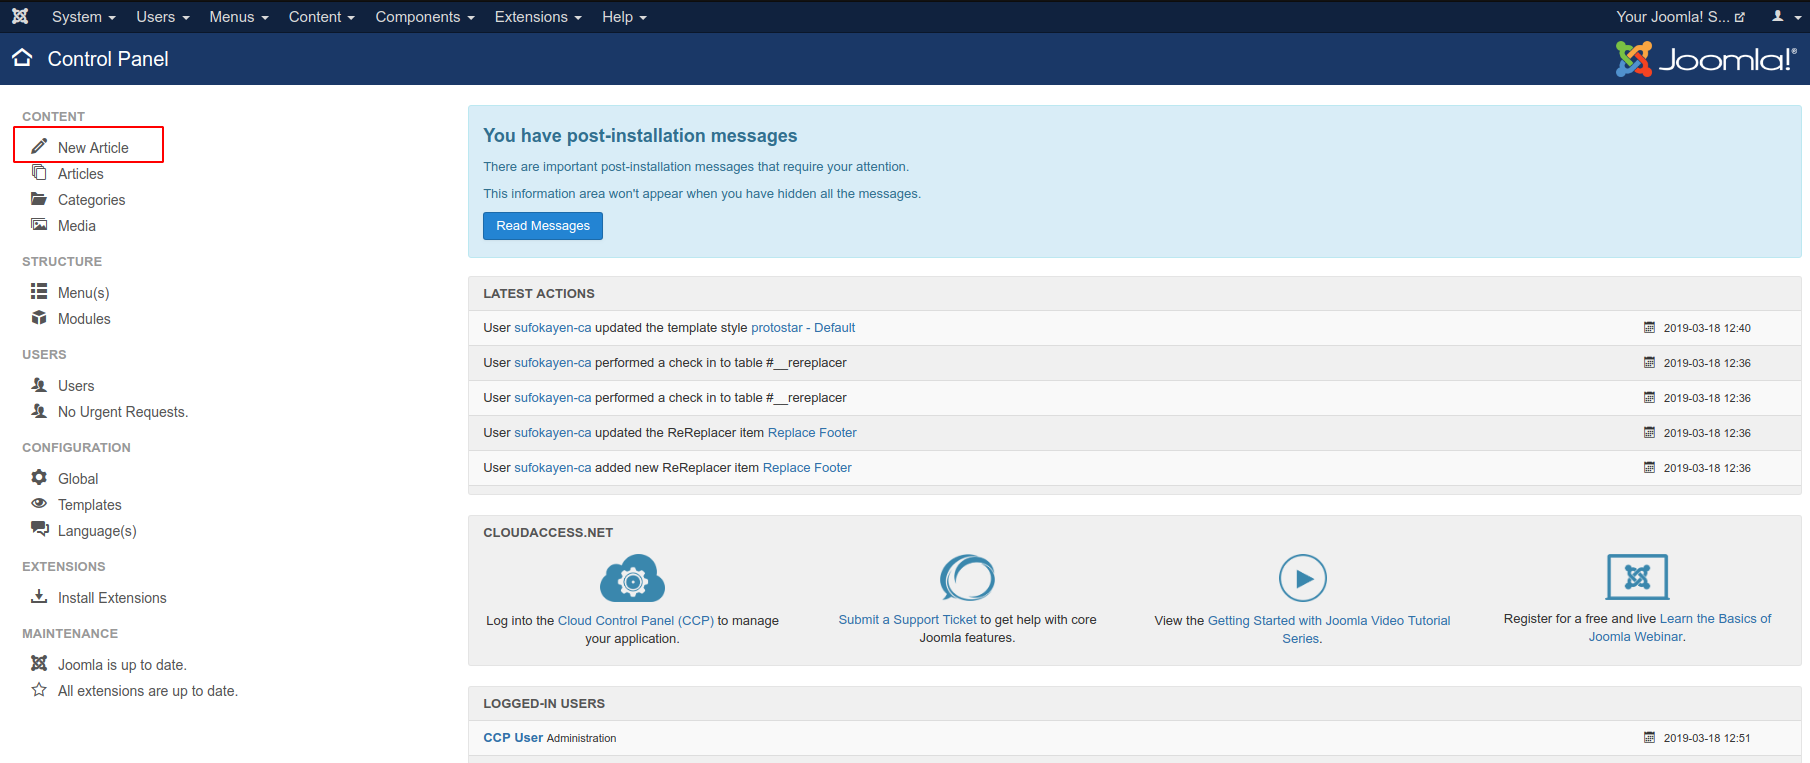
Task: Open the user account menu icon
Action: click(1786, 16)
